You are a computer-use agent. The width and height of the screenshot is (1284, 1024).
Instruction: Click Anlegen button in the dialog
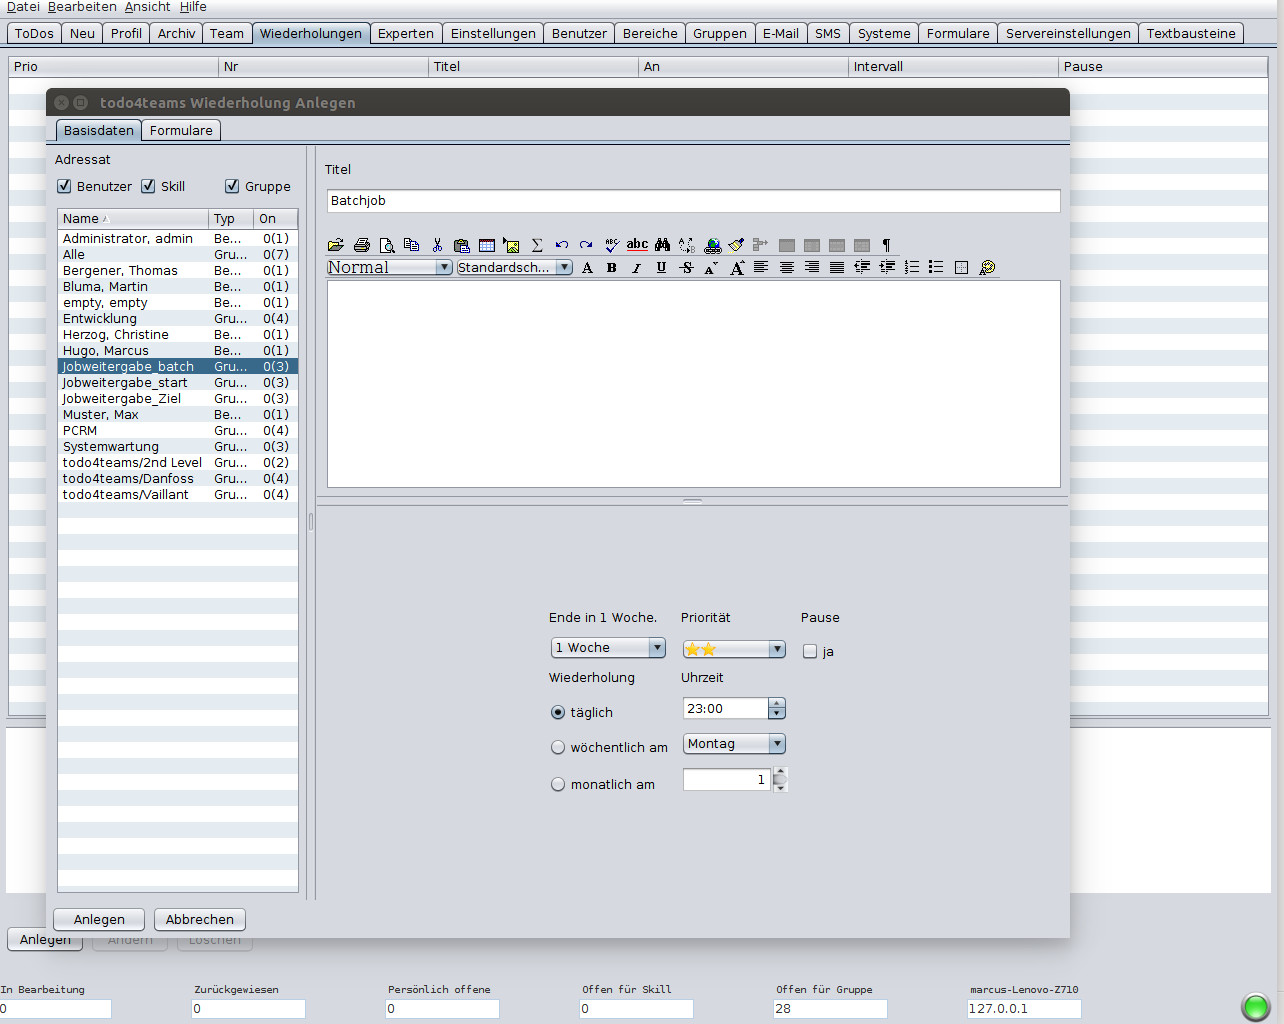99,919
